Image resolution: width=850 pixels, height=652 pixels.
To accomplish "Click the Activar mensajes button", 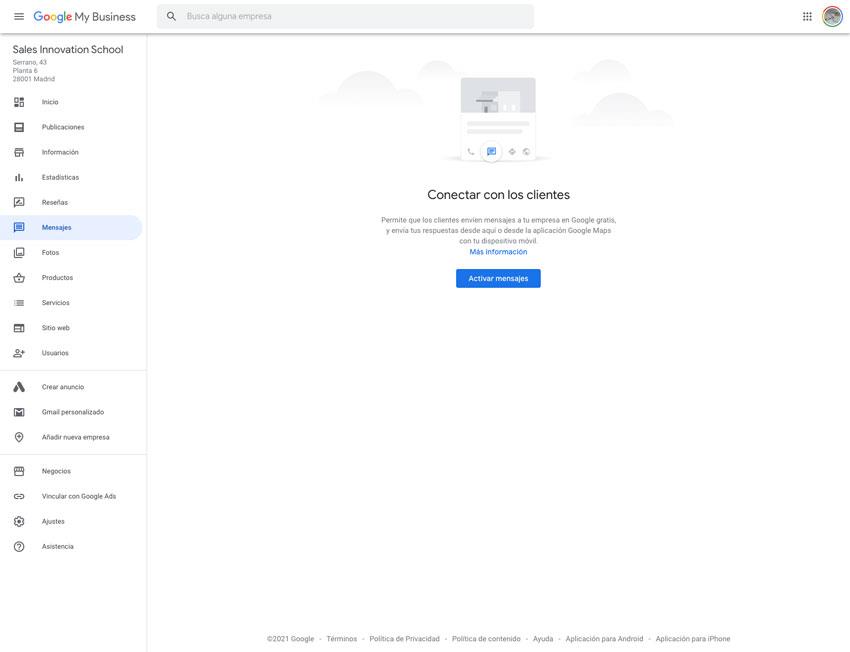I will tap(498, 279).
